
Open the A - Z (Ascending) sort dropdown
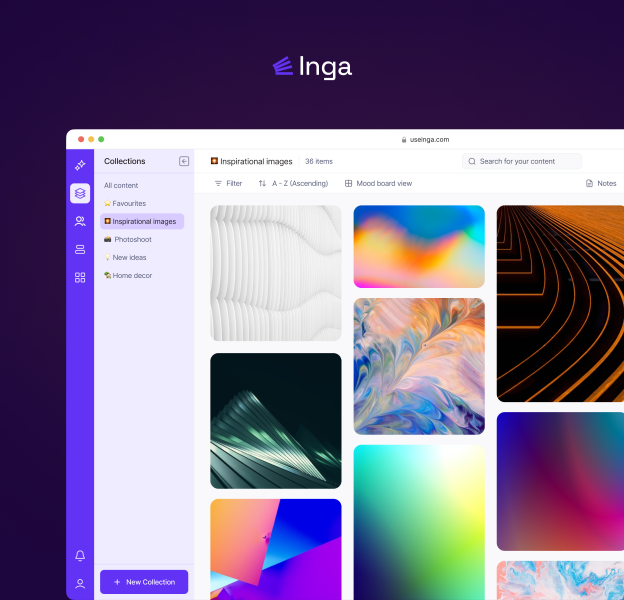click(292, 184)
